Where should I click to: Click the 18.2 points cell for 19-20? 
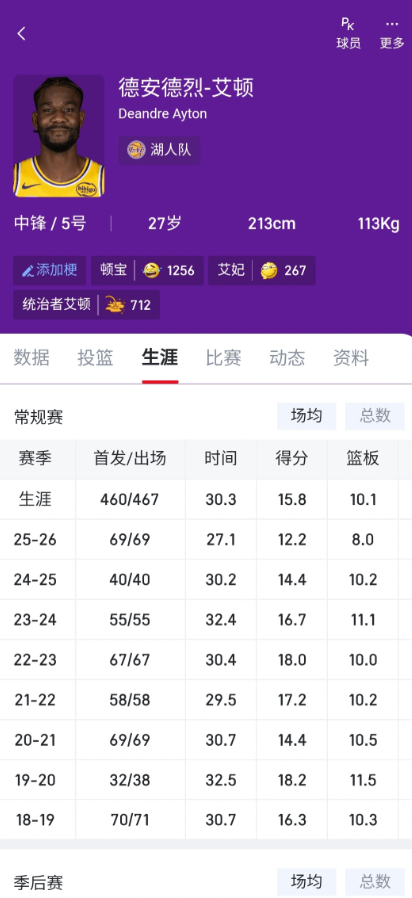tap(292, 780)
